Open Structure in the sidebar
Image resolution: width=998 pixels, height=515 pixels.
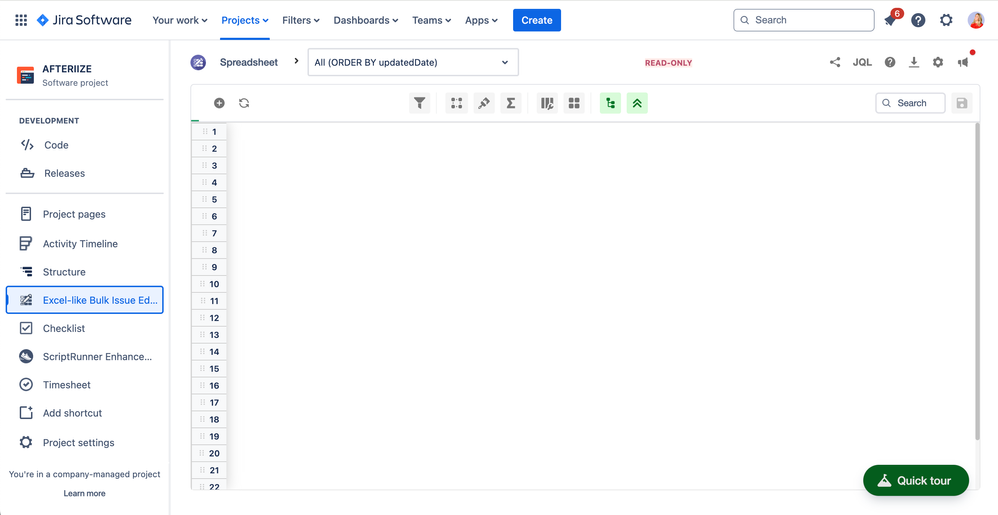[x=85, y=272]
